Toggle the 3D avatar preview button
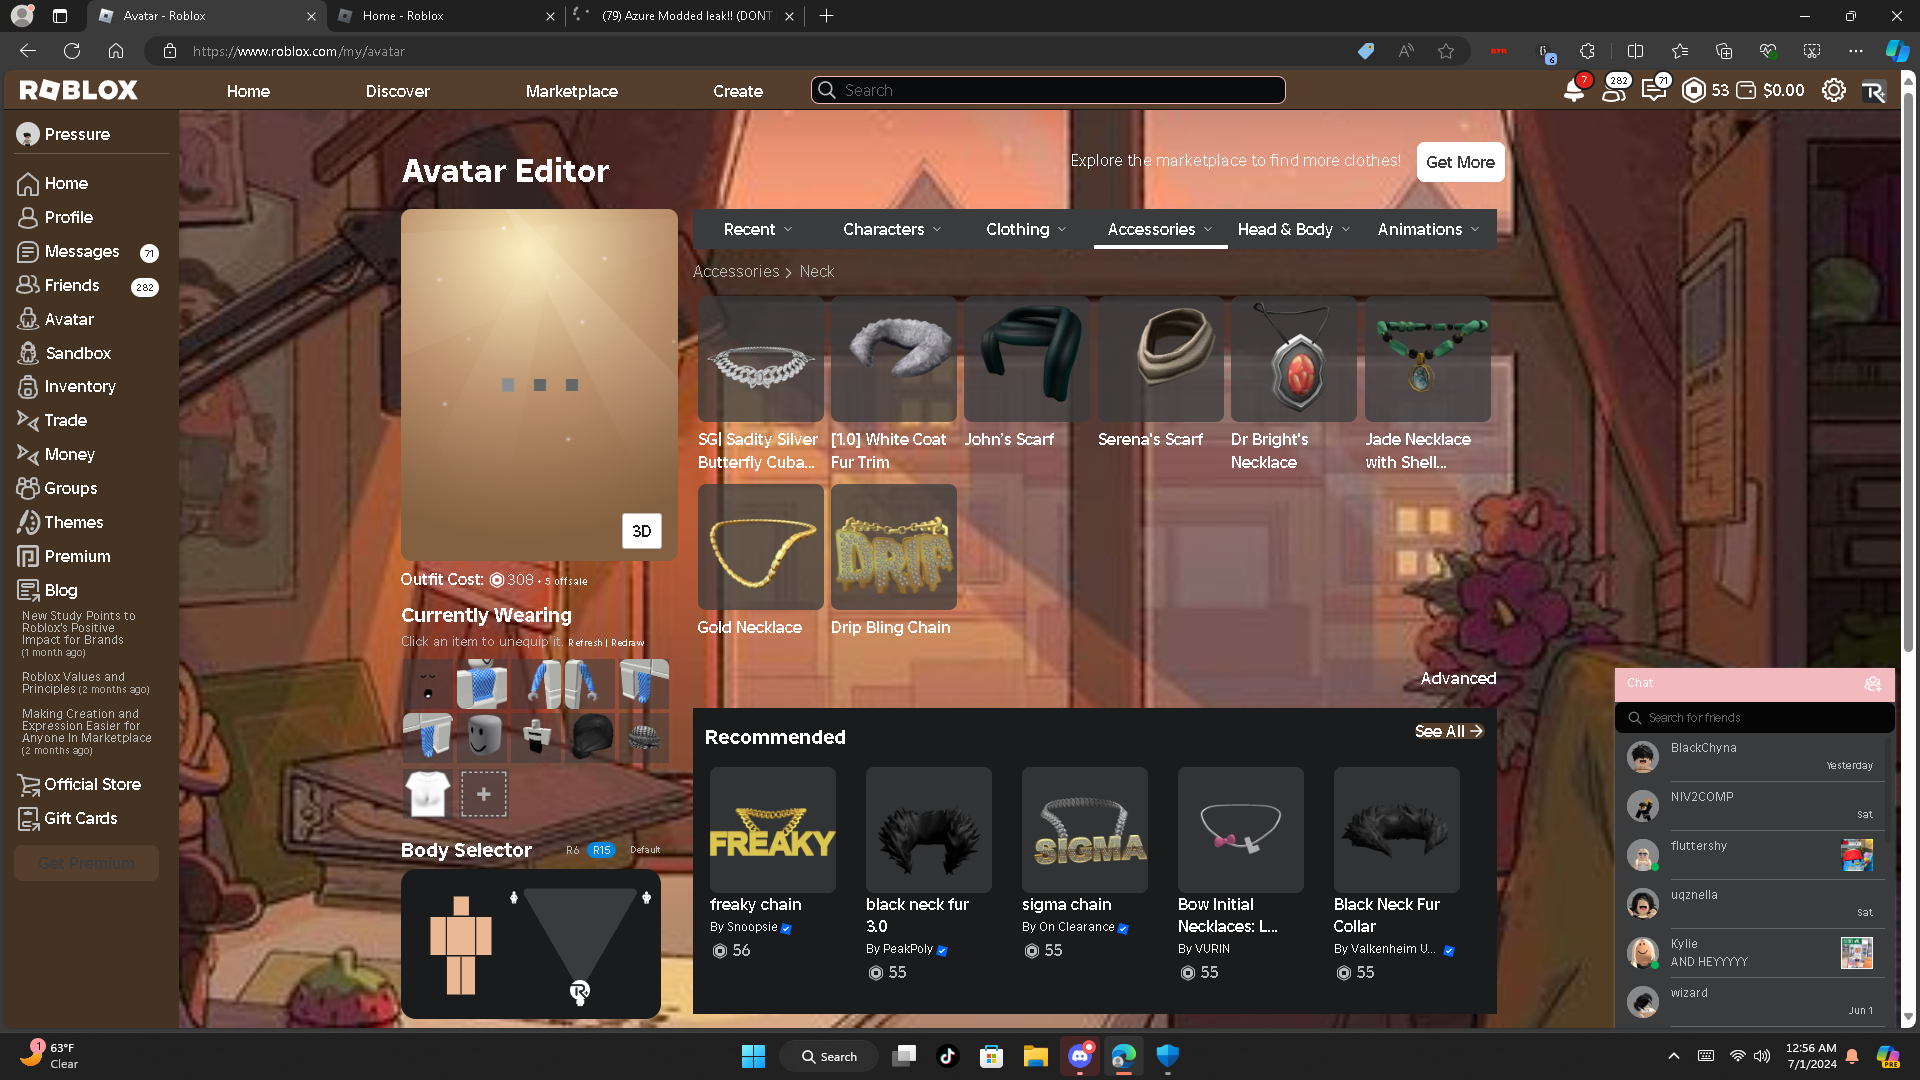The image size is (1920, 1080). (x=642, y=531)
